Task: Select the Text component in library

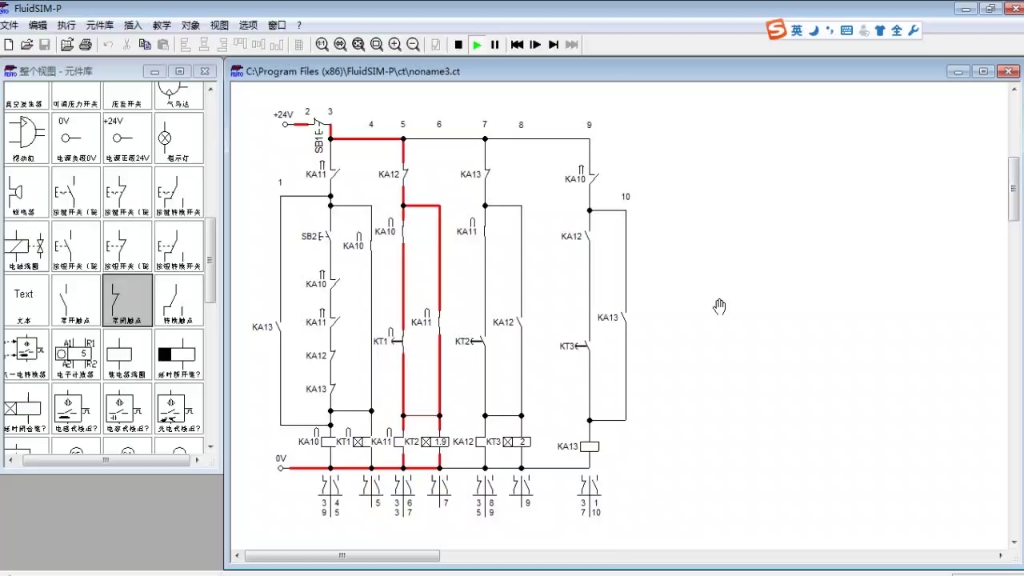Action: (25, 300)
